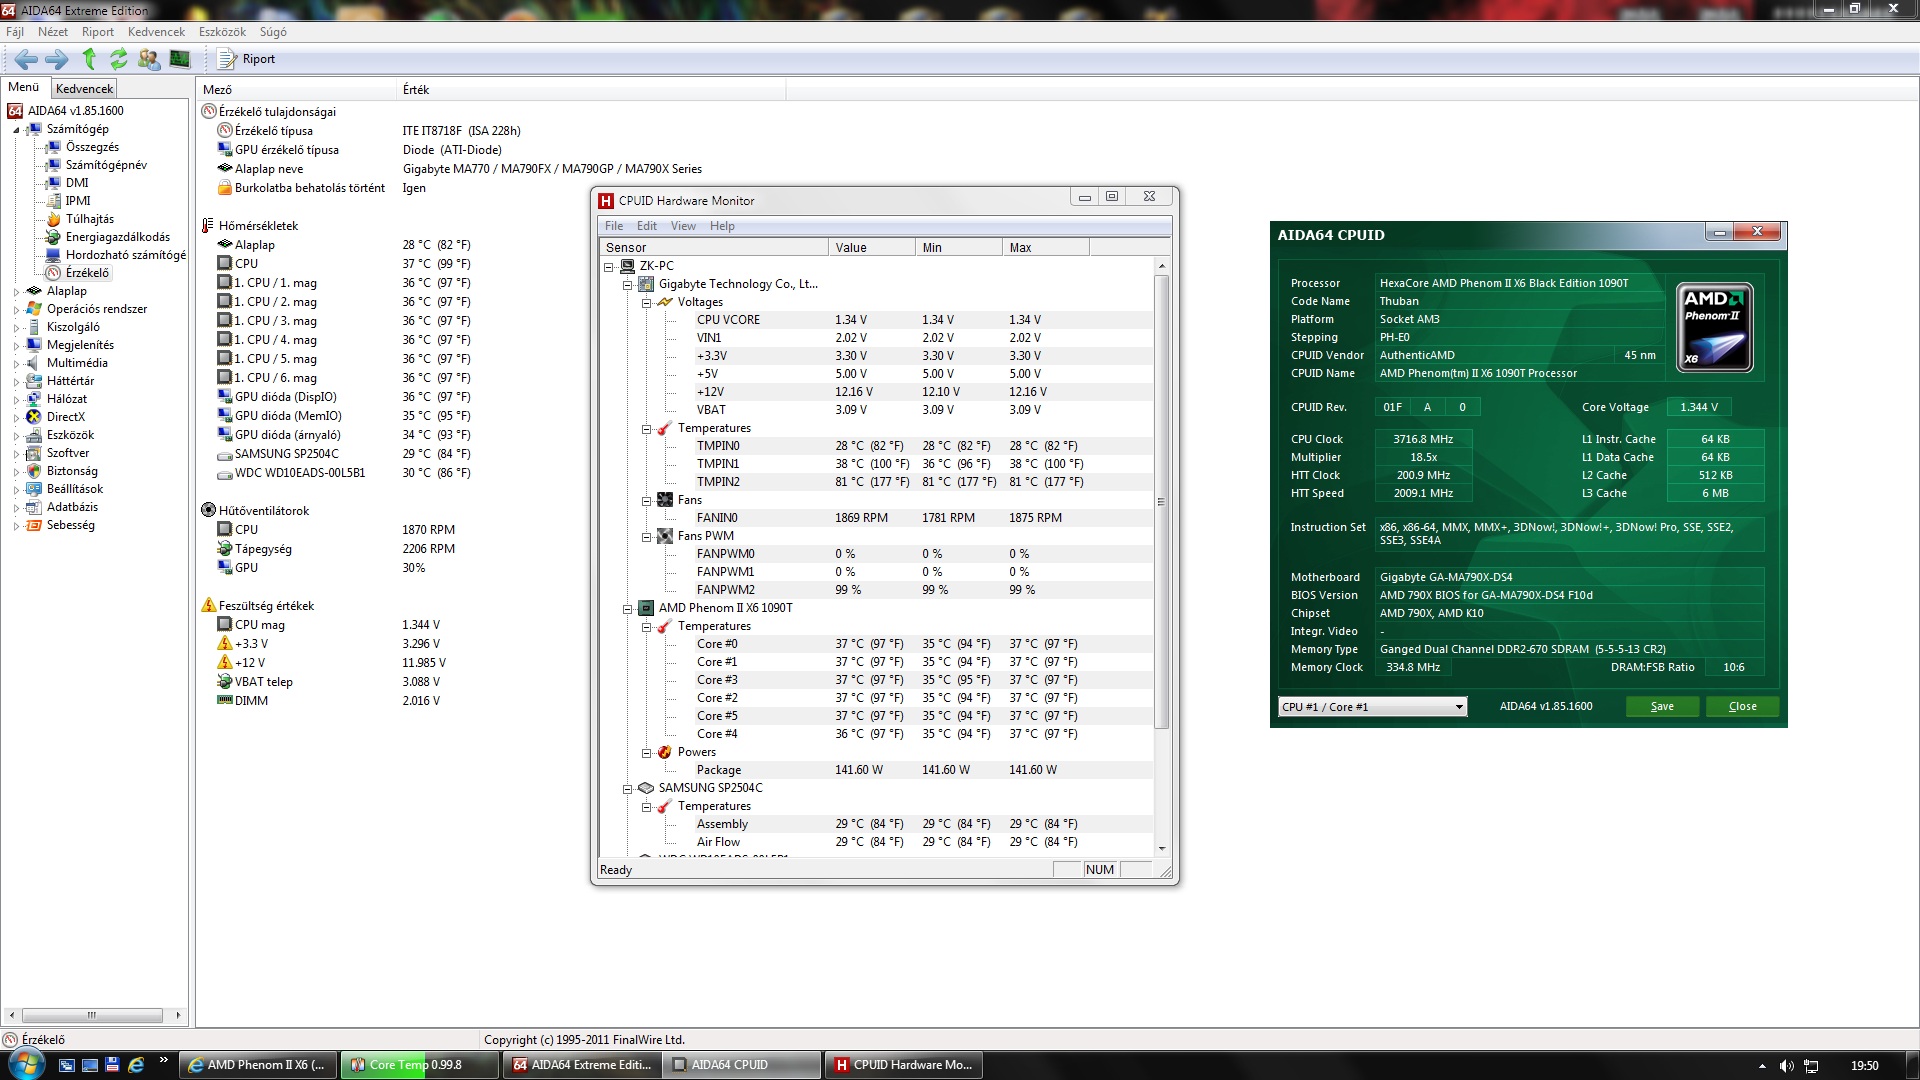Click the Kiszolgáló tree icon

[x=34, y=327]
